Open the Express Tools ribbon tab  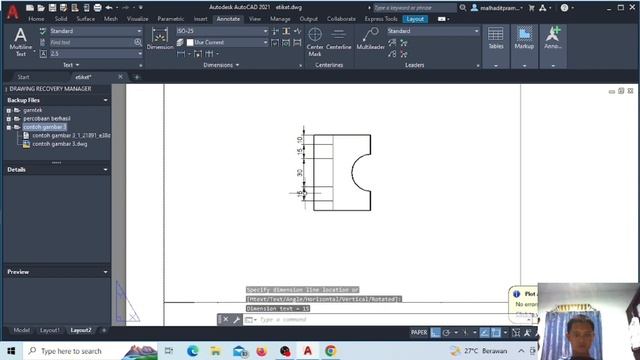381,19
